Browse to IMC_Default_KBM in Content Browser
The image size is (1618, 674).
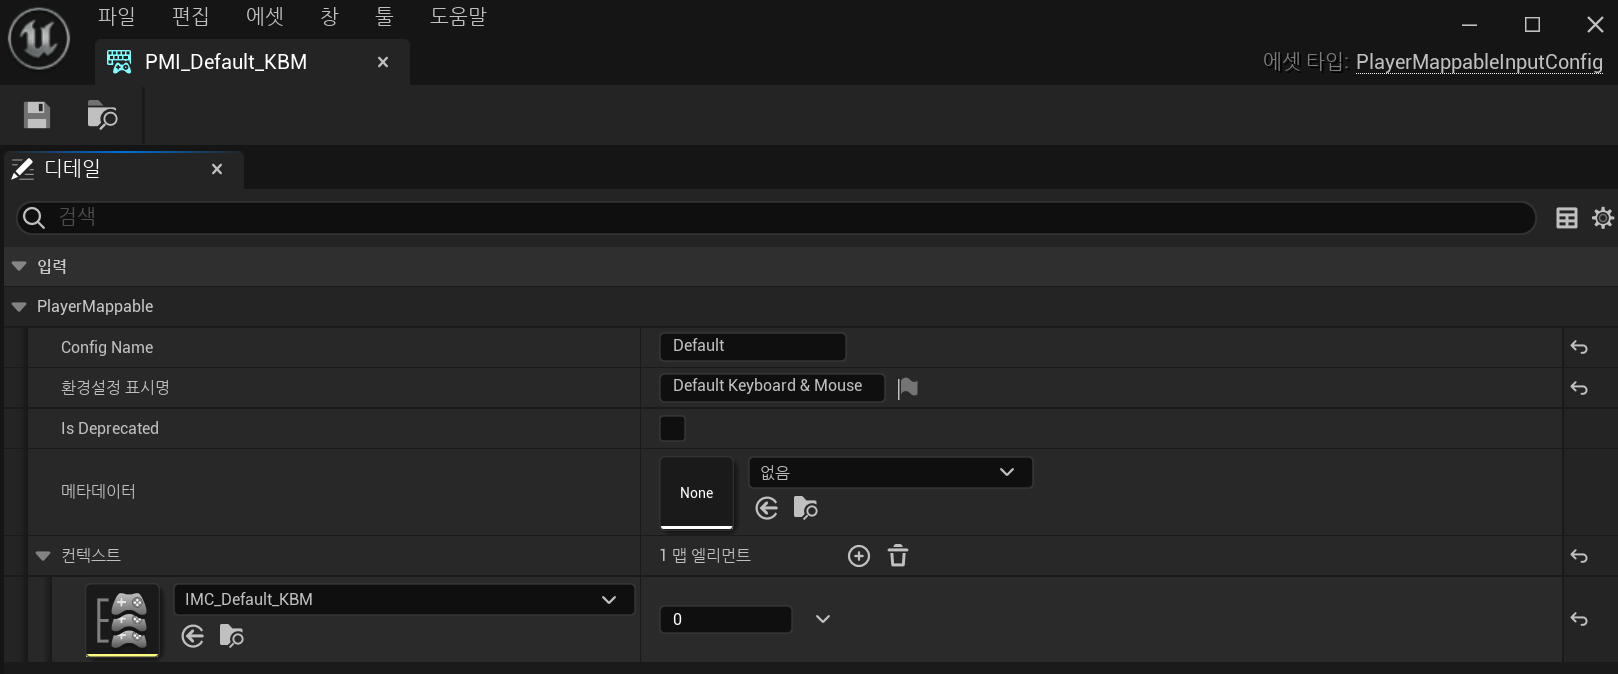tap(231, 636)
